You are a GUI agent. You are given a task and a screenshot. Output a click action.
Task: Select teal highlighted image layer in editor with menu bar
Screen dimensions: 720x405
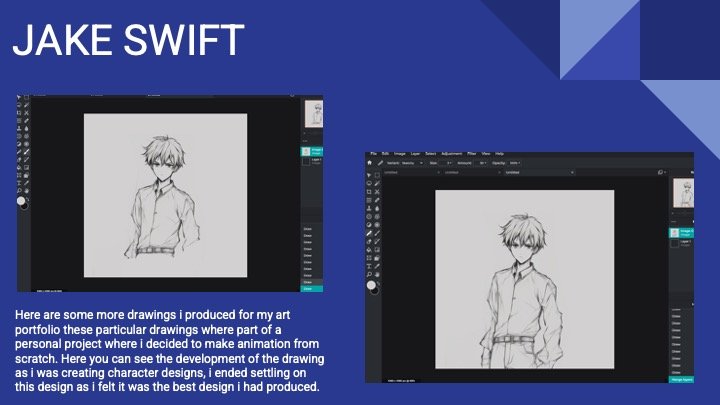pyautogui.click(x=681, y=233)
